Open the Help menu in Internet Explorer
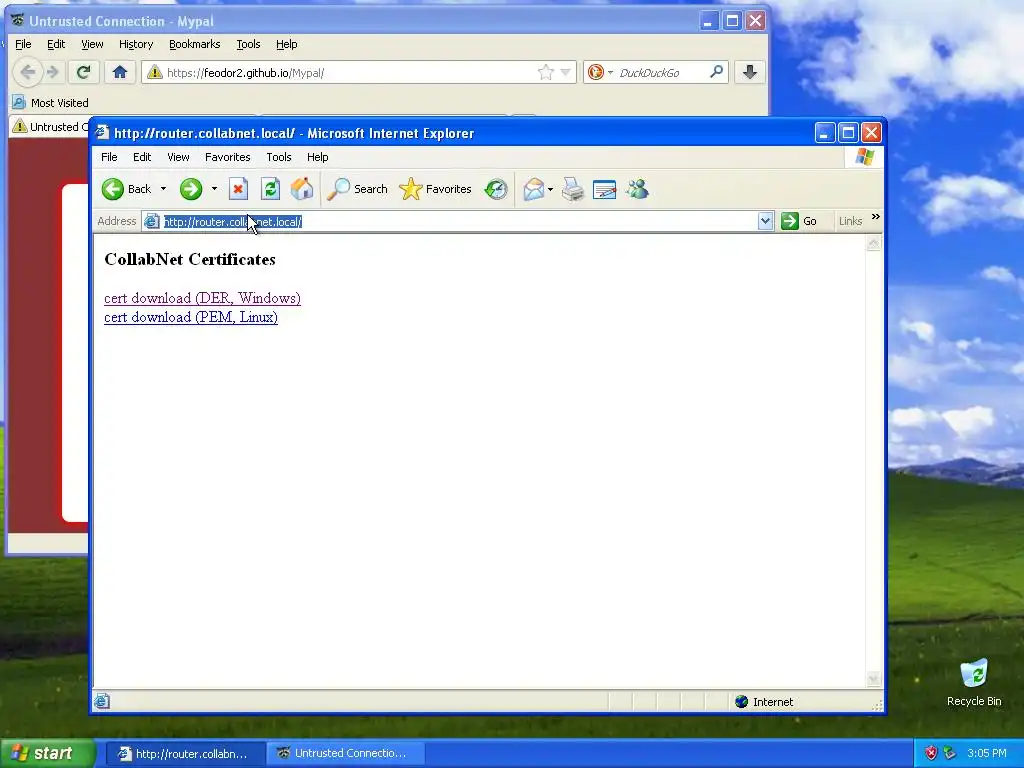Viewport: 1024px width, 768px height. pyautogui.click(x=317, y=157)
